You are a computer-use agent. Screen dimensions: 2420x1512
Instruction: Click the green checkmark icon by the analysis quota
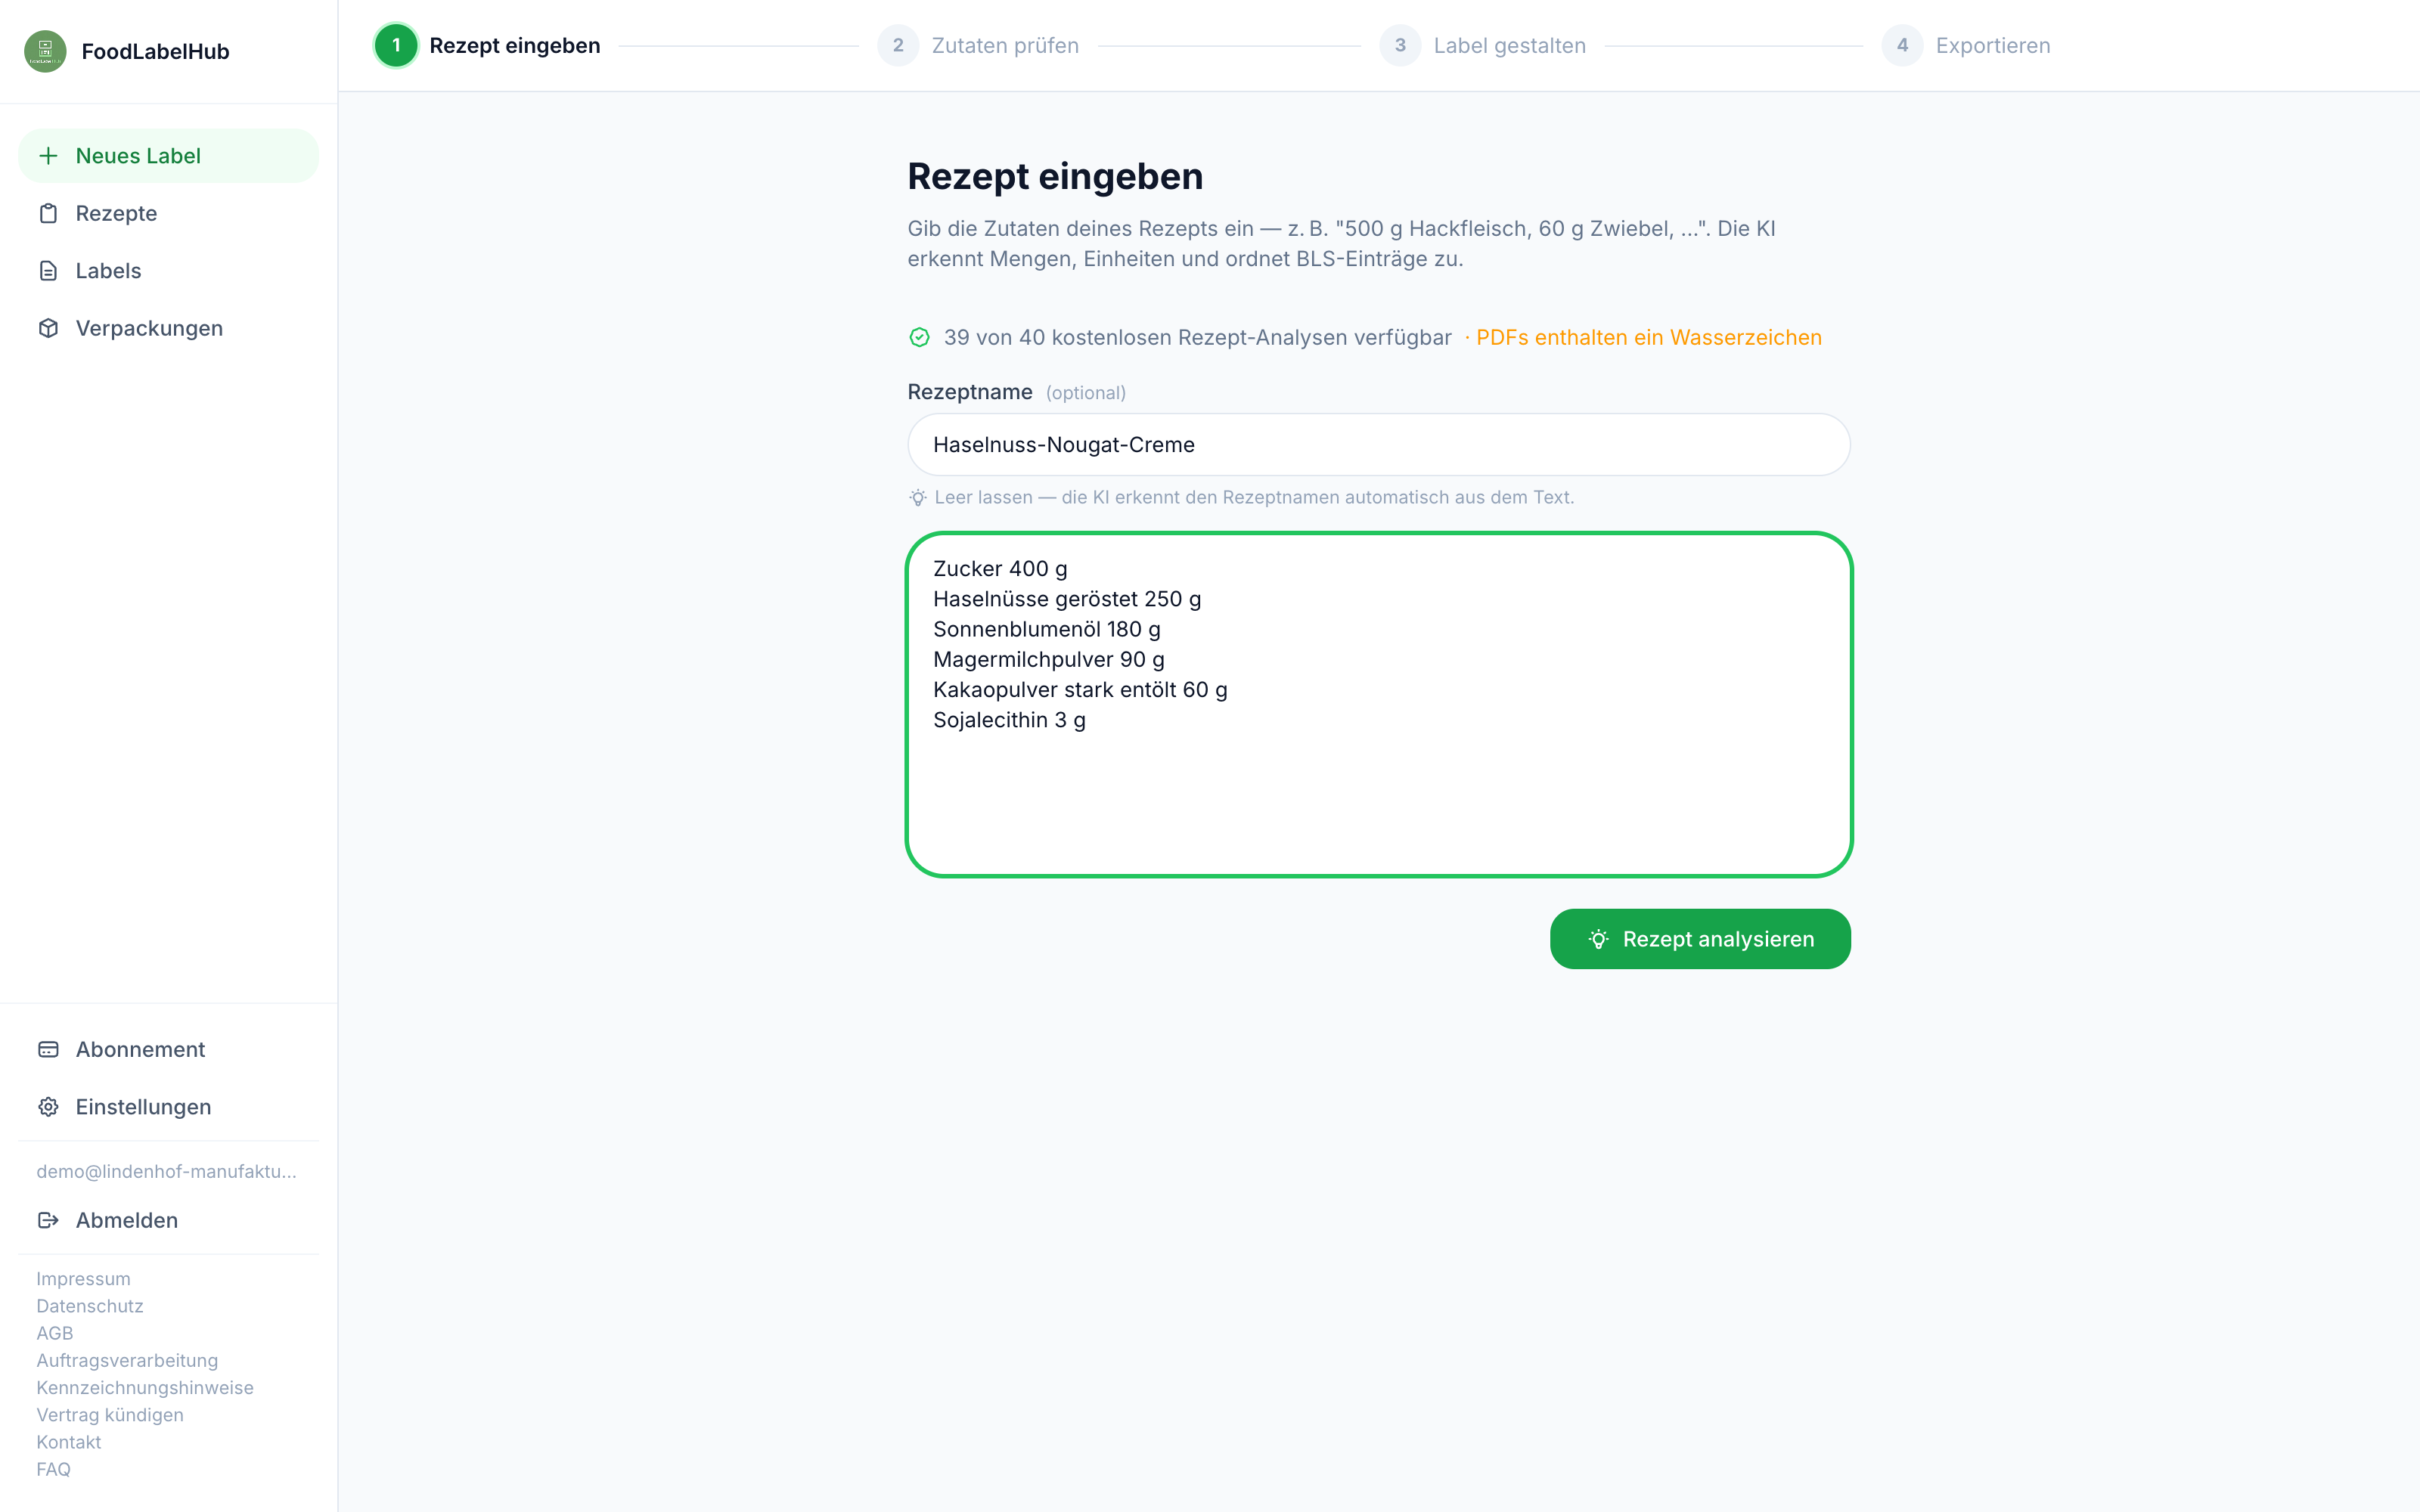[919, 338]
